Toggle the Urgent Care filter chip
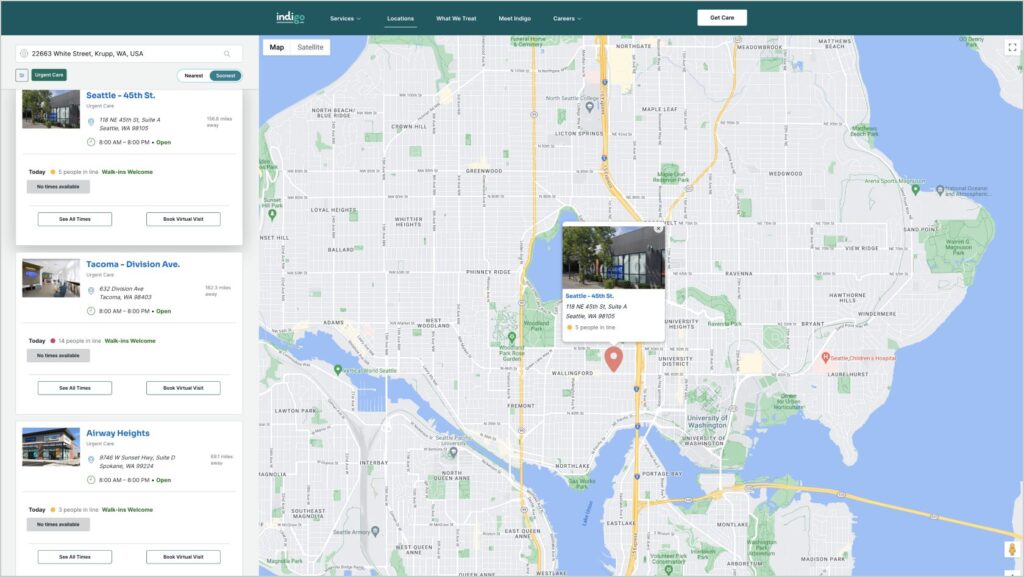The width and height of the screenshot is (1024, 577). tap(49, 75)
